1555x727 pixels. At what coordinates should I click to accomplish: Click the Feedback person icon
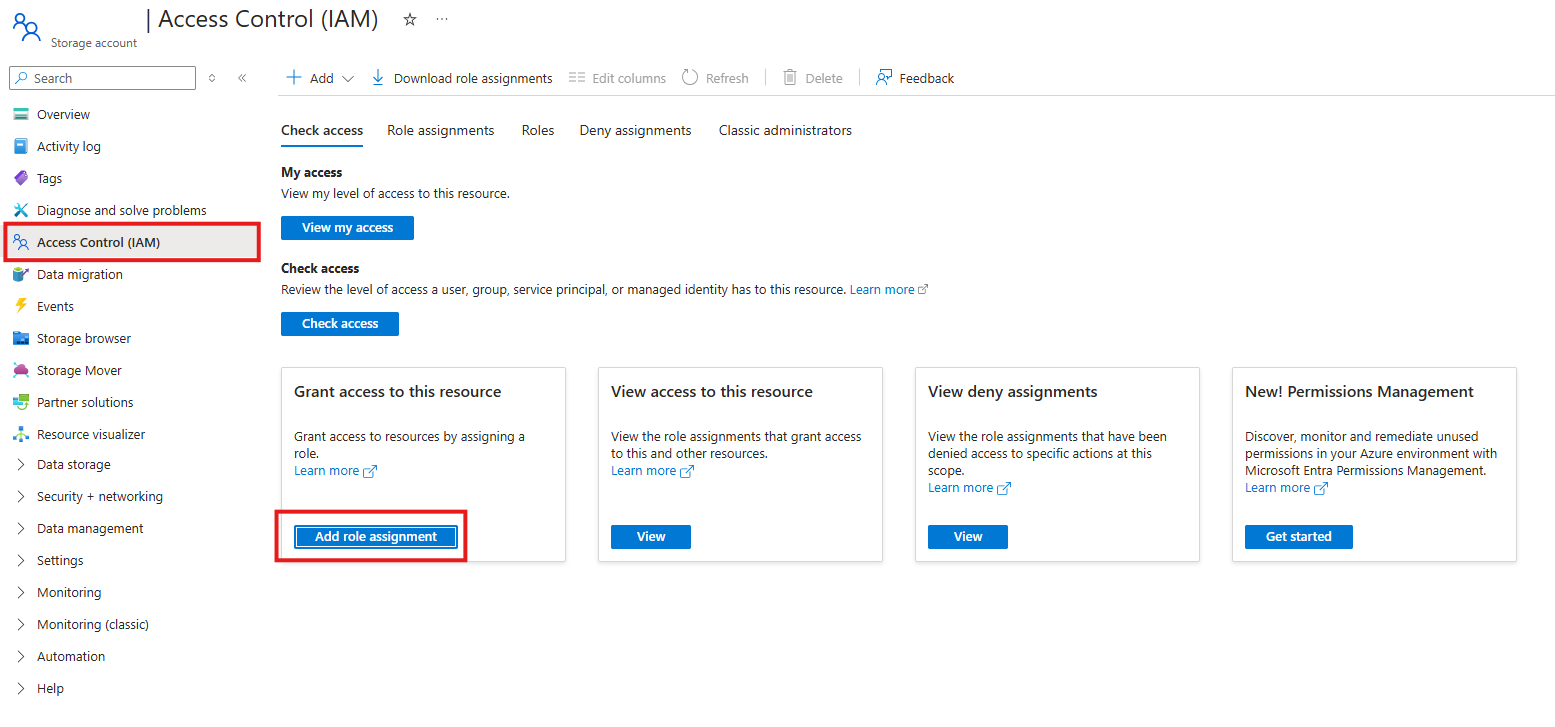pyautogui.click(x=884, y=78)
